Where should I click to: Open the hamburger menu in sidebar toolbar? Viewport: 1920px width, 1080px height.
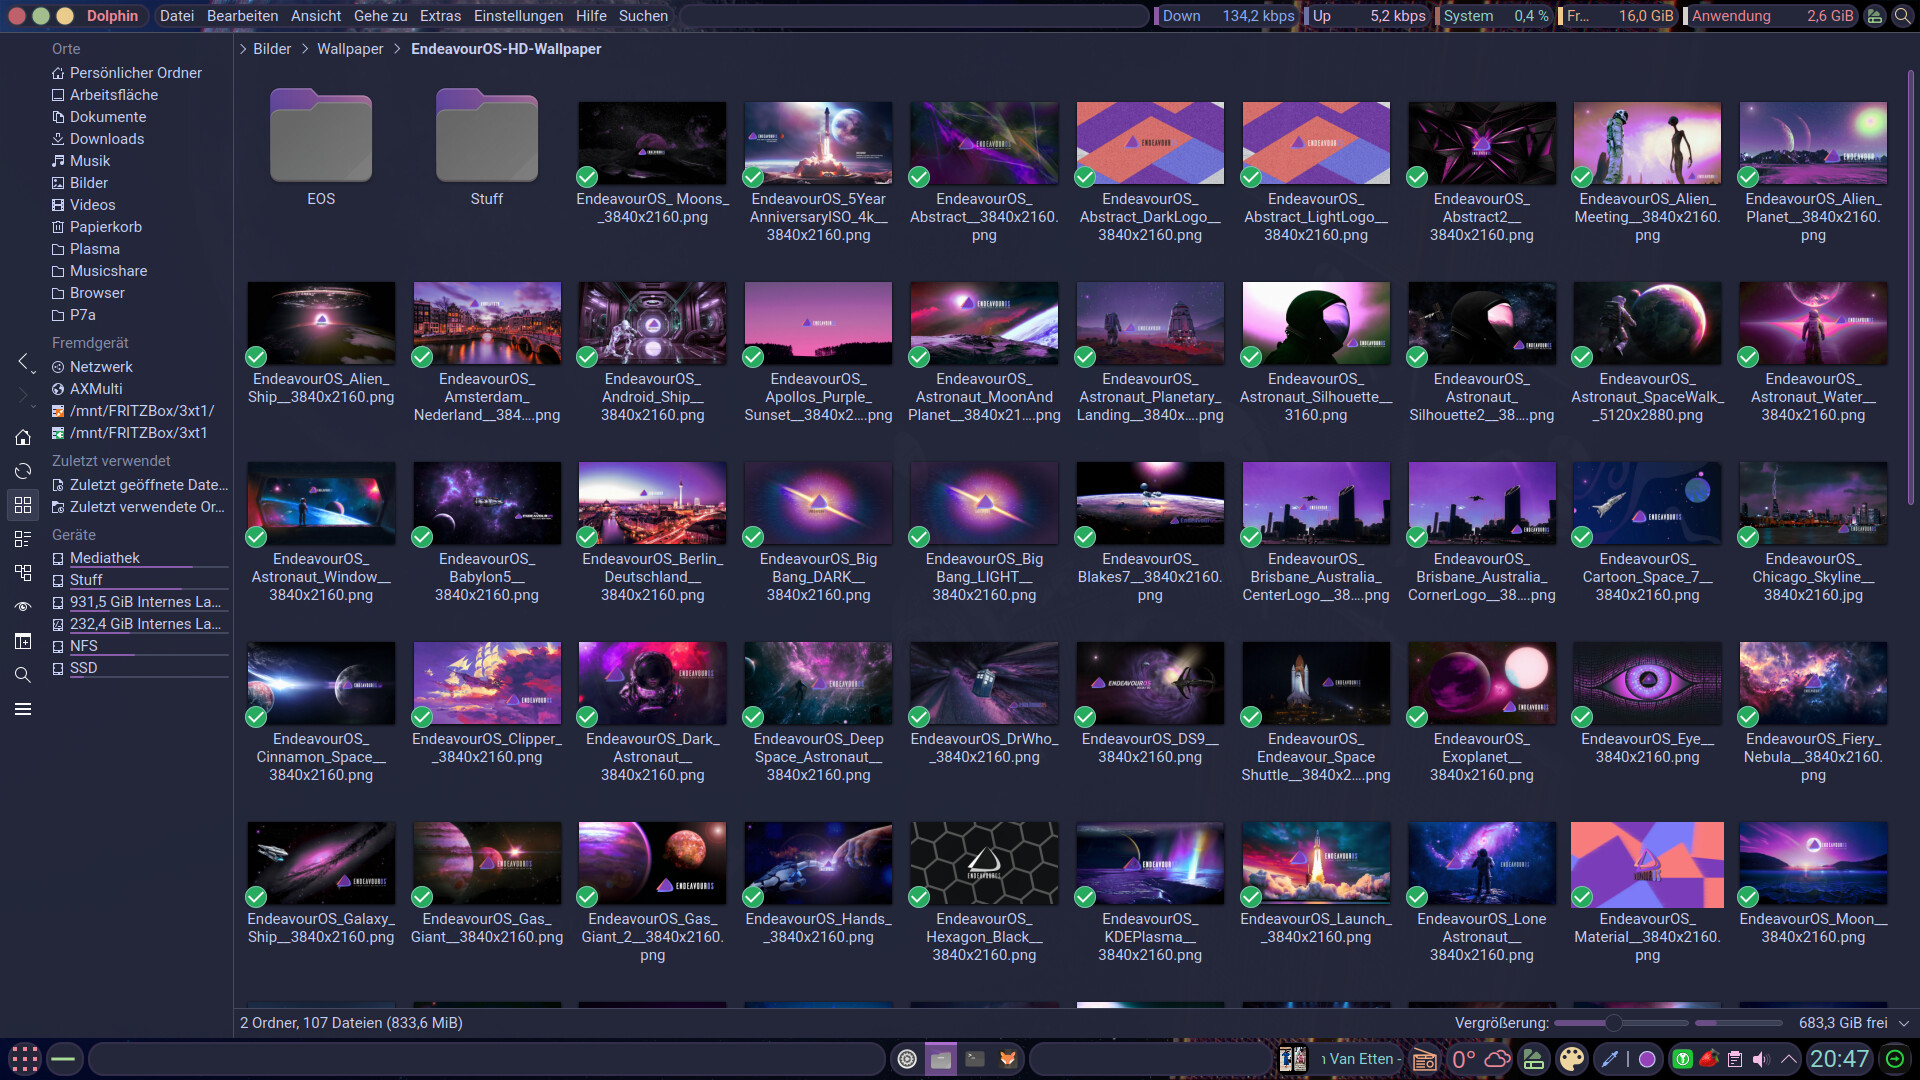click(23, 709)
